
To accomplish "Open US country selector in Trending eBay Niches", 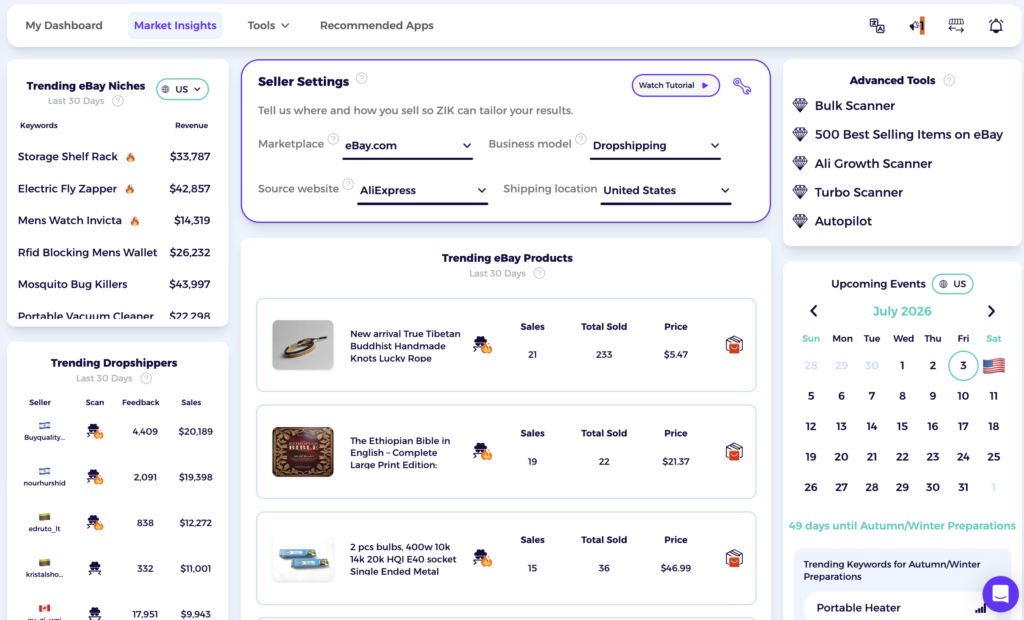I will (182, 90).
